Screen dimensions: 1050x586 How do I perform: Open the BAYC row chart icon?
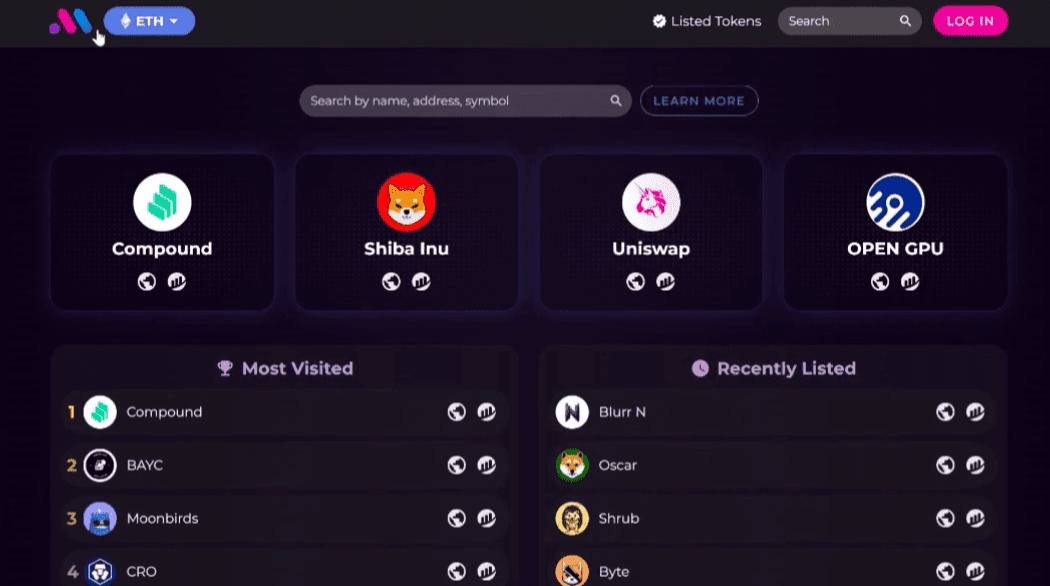(x=487, y=465)
